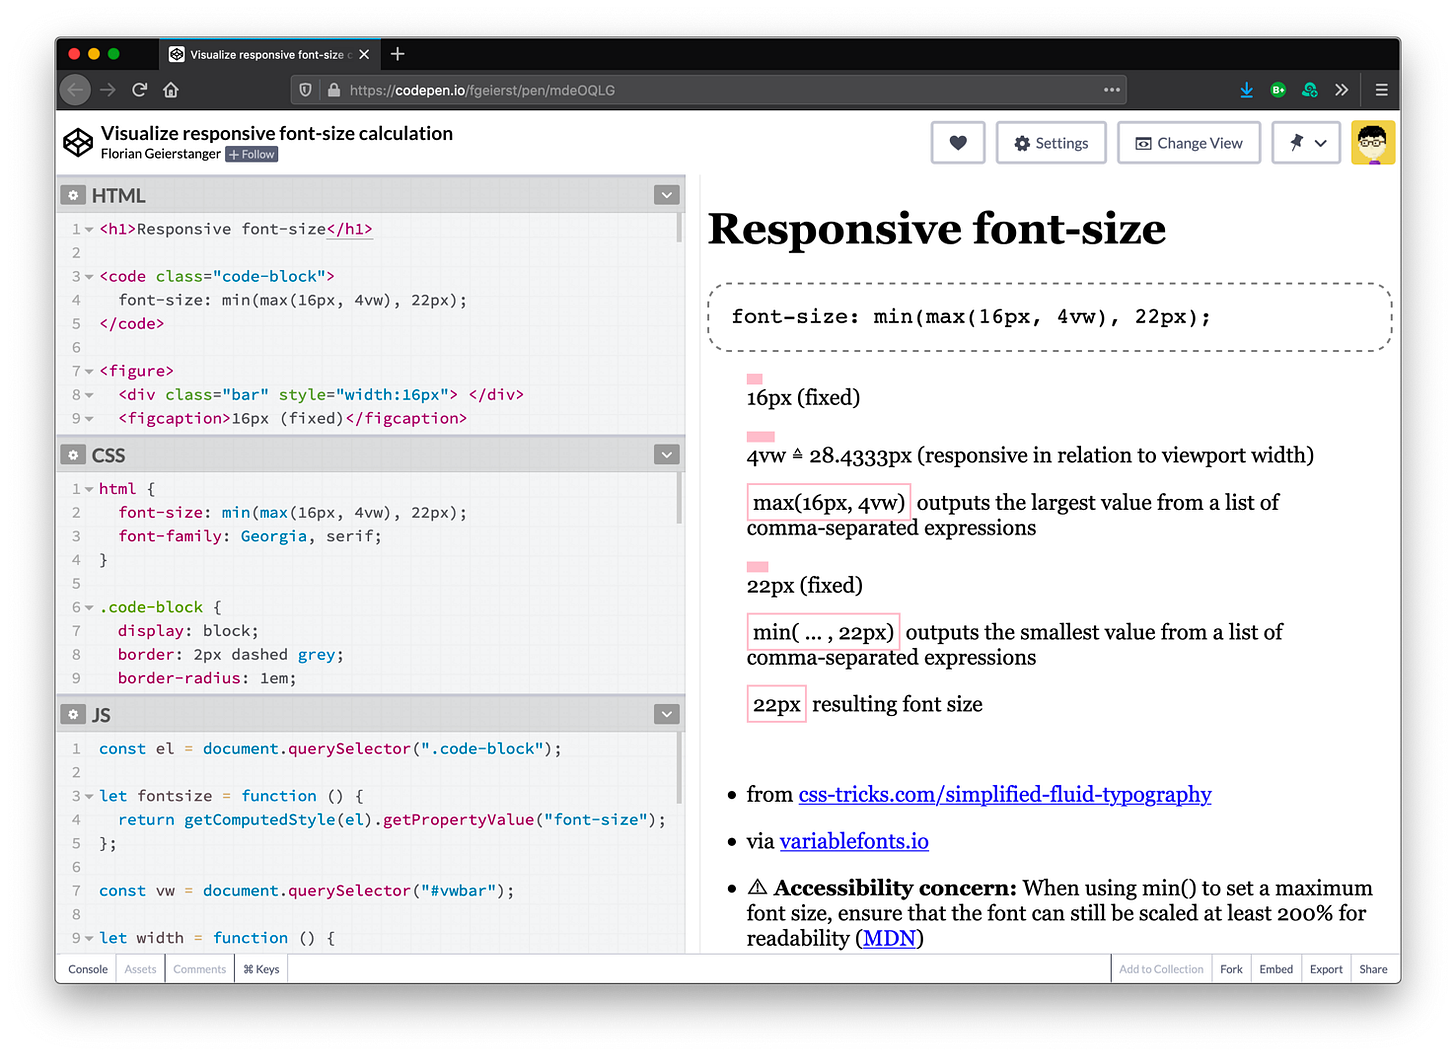1456x1056 pixels.
Task: Expand the CSS panel dropdown chevron
Action: [666, 455]
